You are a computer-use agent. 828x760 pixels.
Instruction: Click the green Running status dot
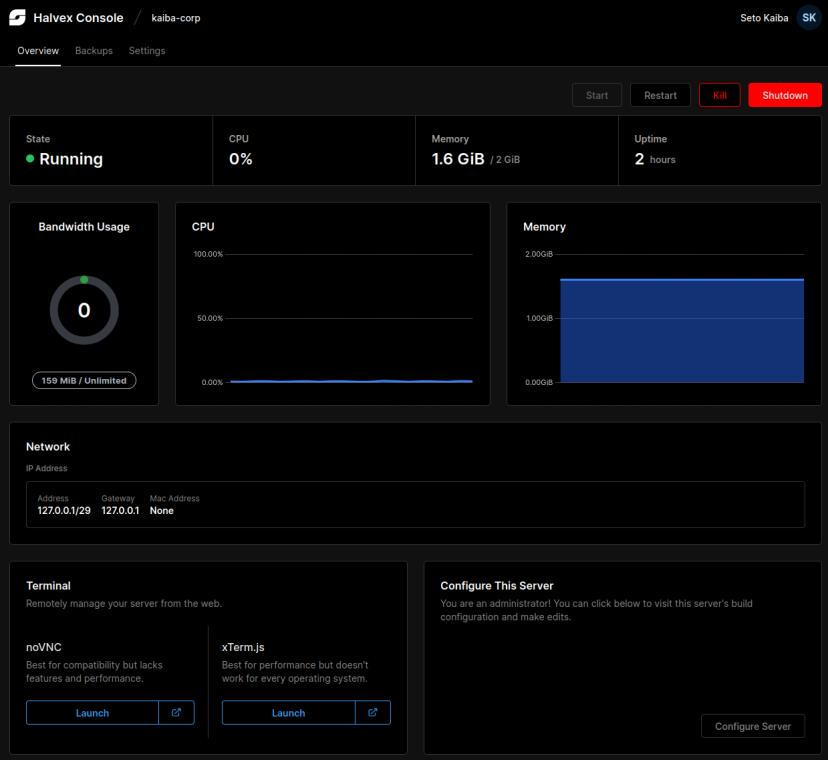click(x=30, y=158)
